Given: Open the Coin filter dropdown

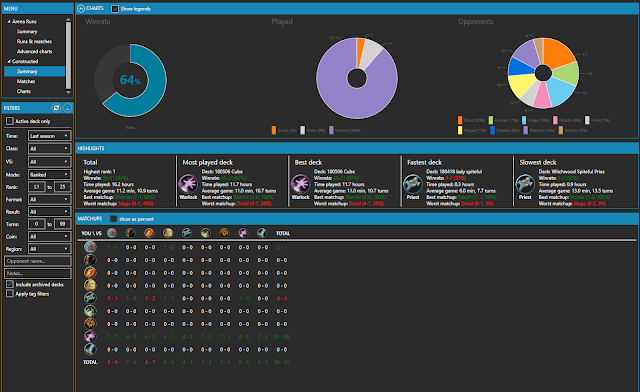Looking at the screenshot, I should pyautogui.click(x=49, y=236).
